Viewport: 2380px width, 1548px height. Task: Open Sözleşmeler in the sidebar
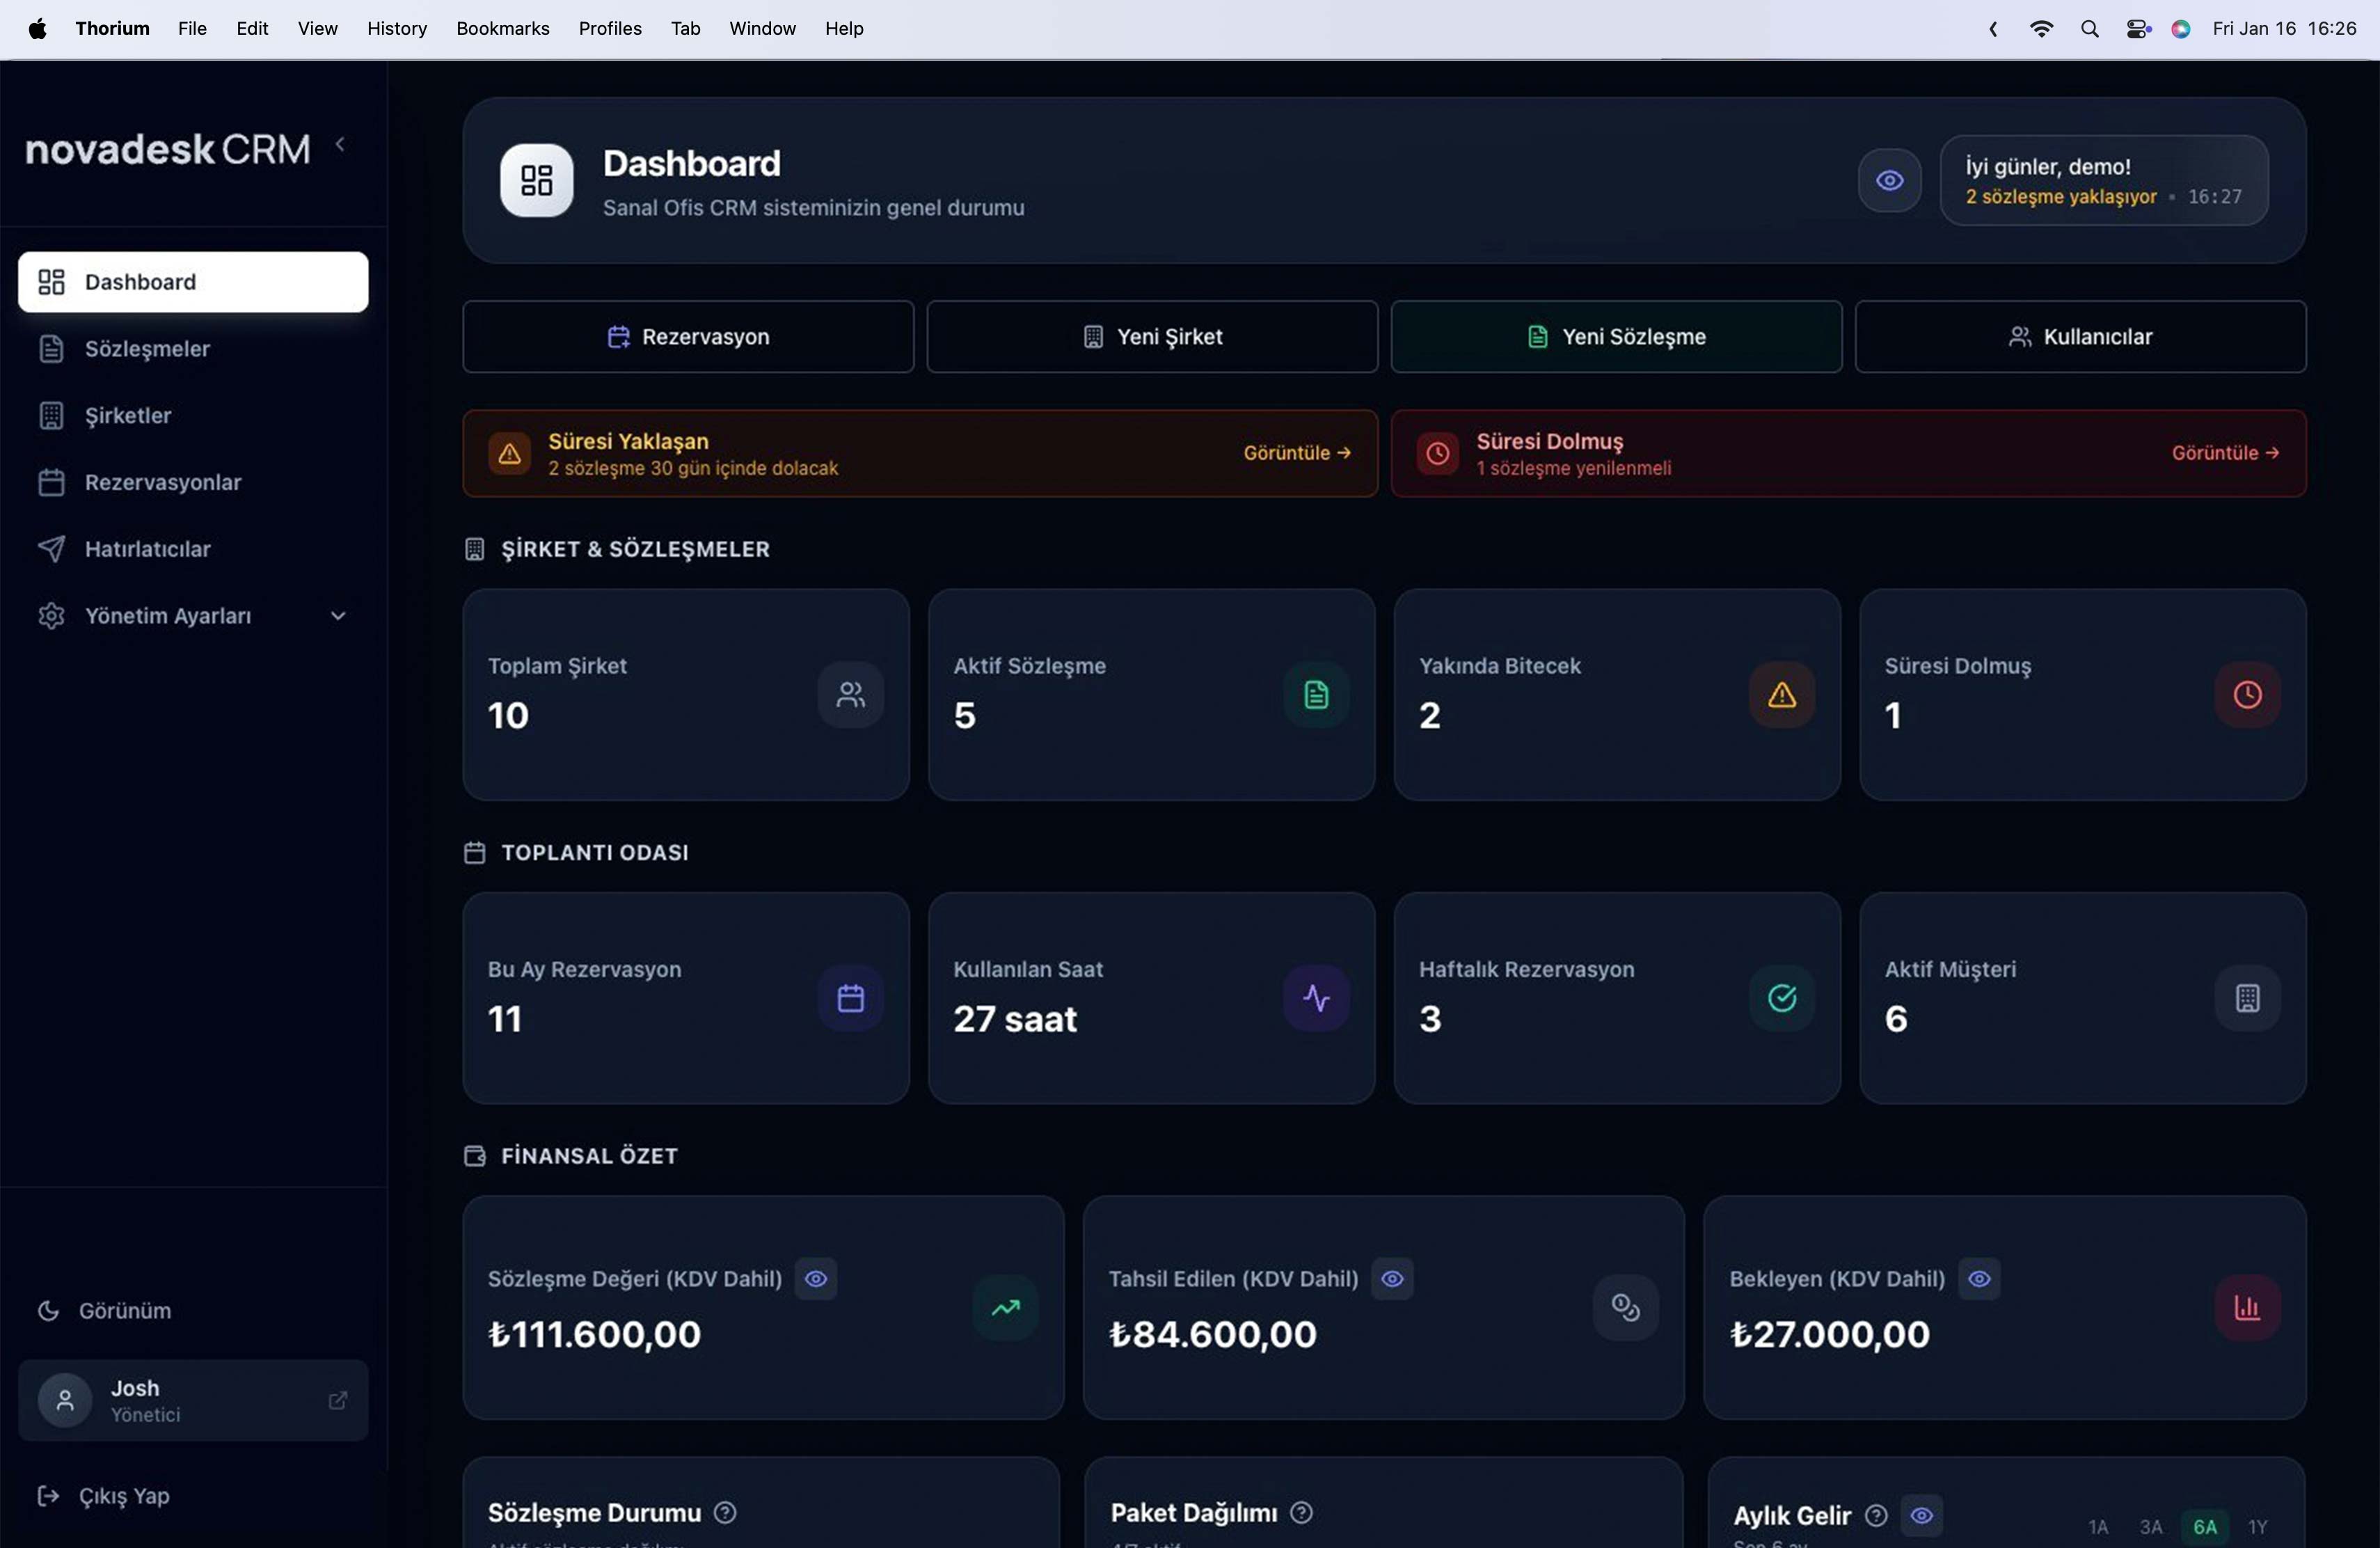click(147, 349)
